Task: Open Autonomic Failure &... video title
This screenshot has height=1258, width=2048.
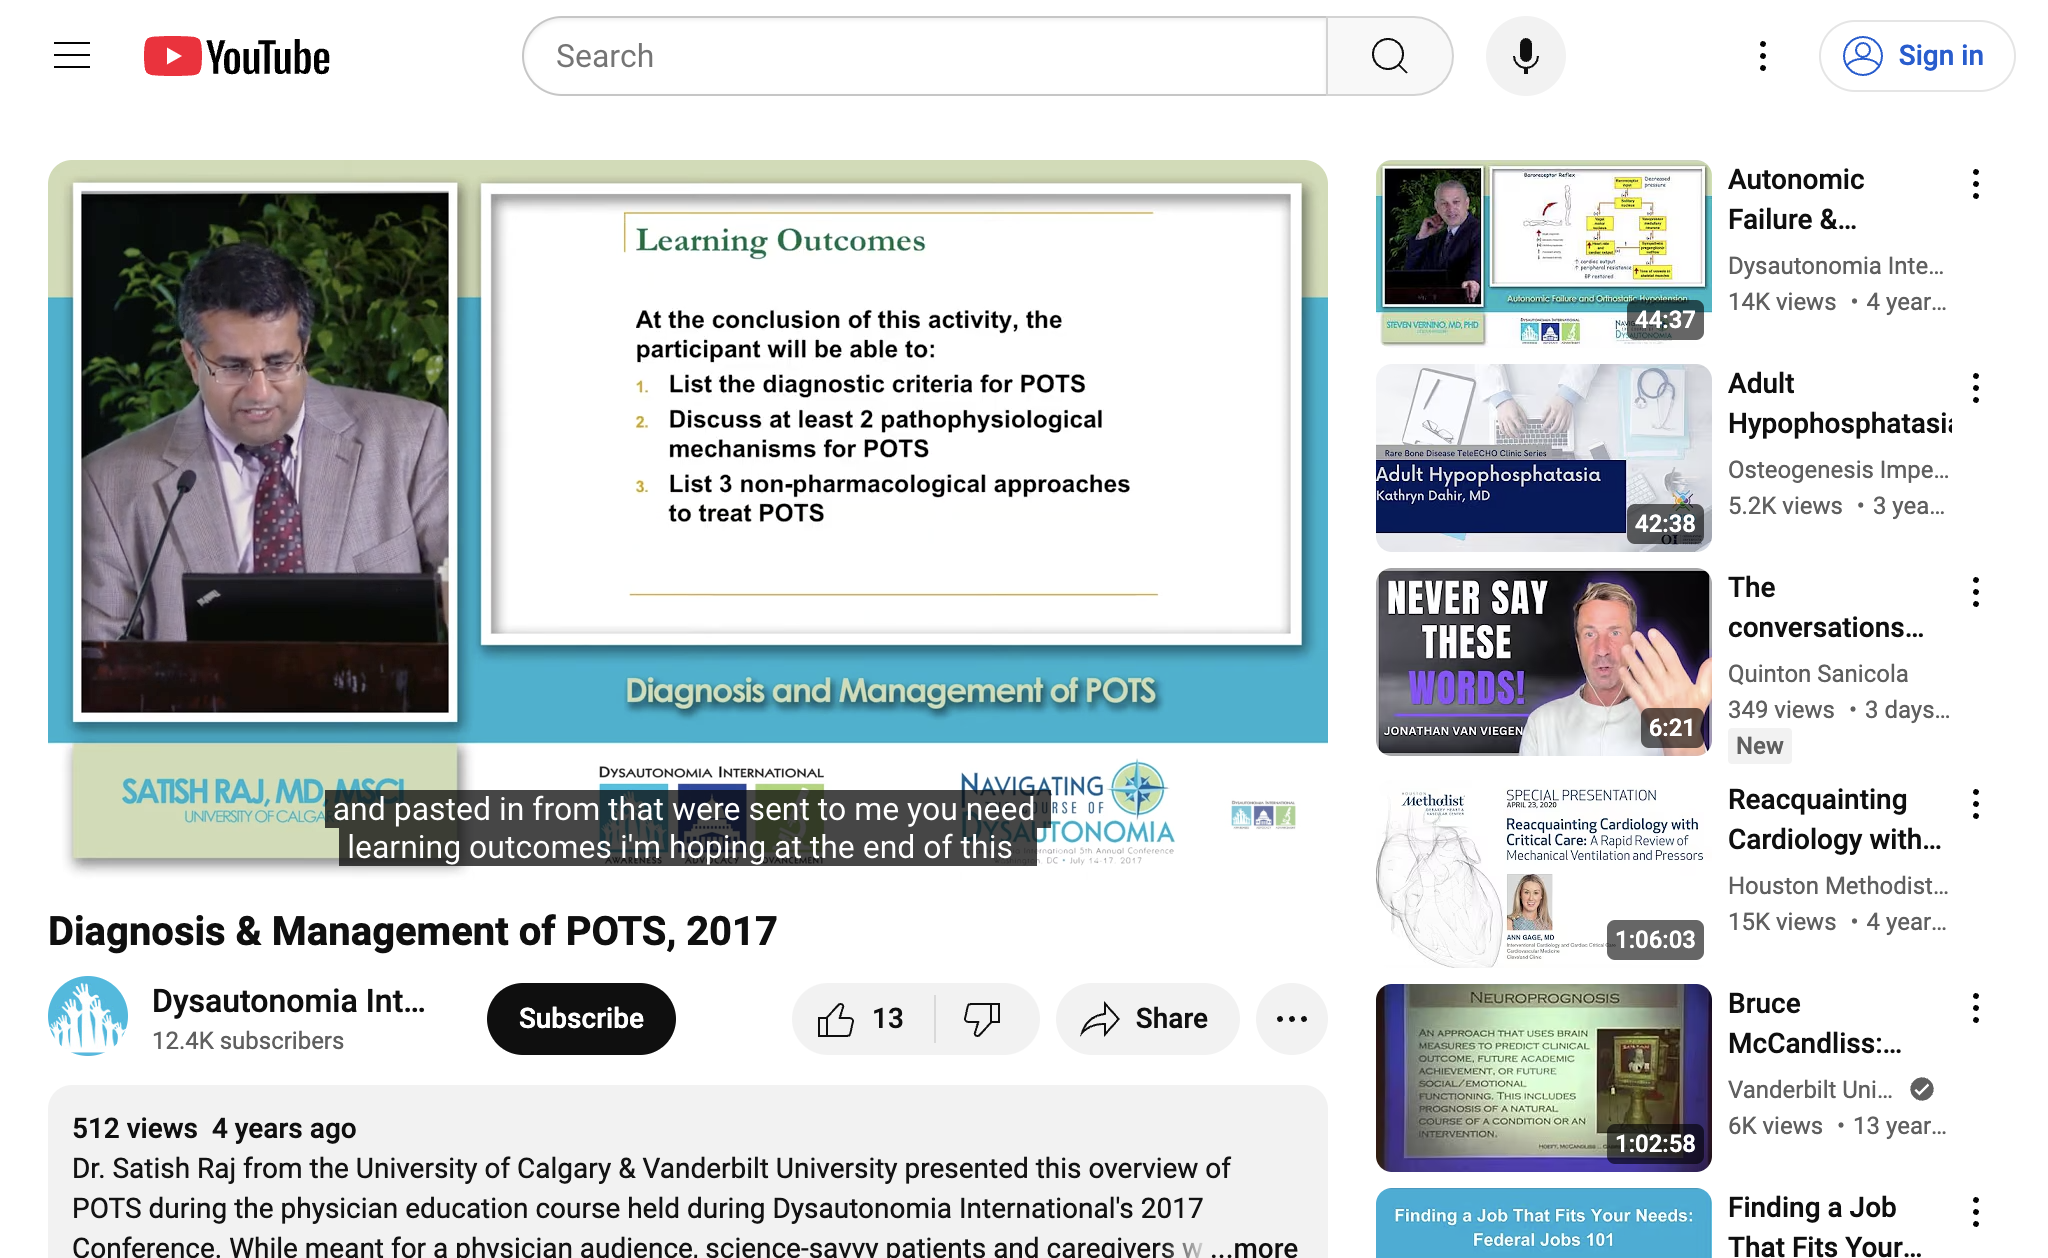Action: tap(1796, 199)
